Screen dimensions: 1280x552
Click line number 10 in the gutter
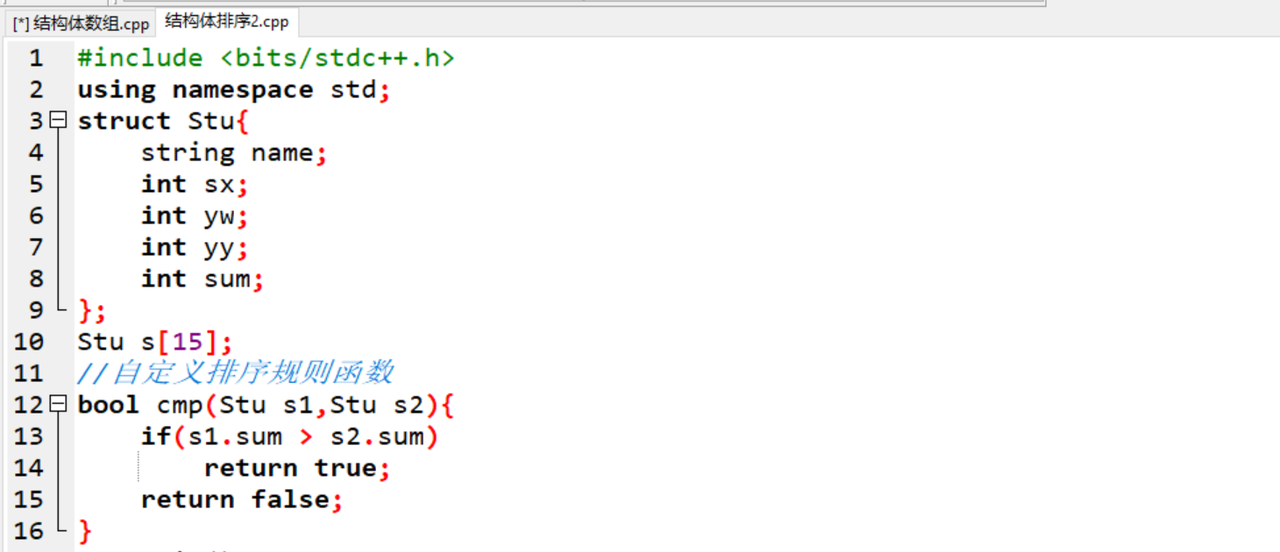[x=30, y=342]
